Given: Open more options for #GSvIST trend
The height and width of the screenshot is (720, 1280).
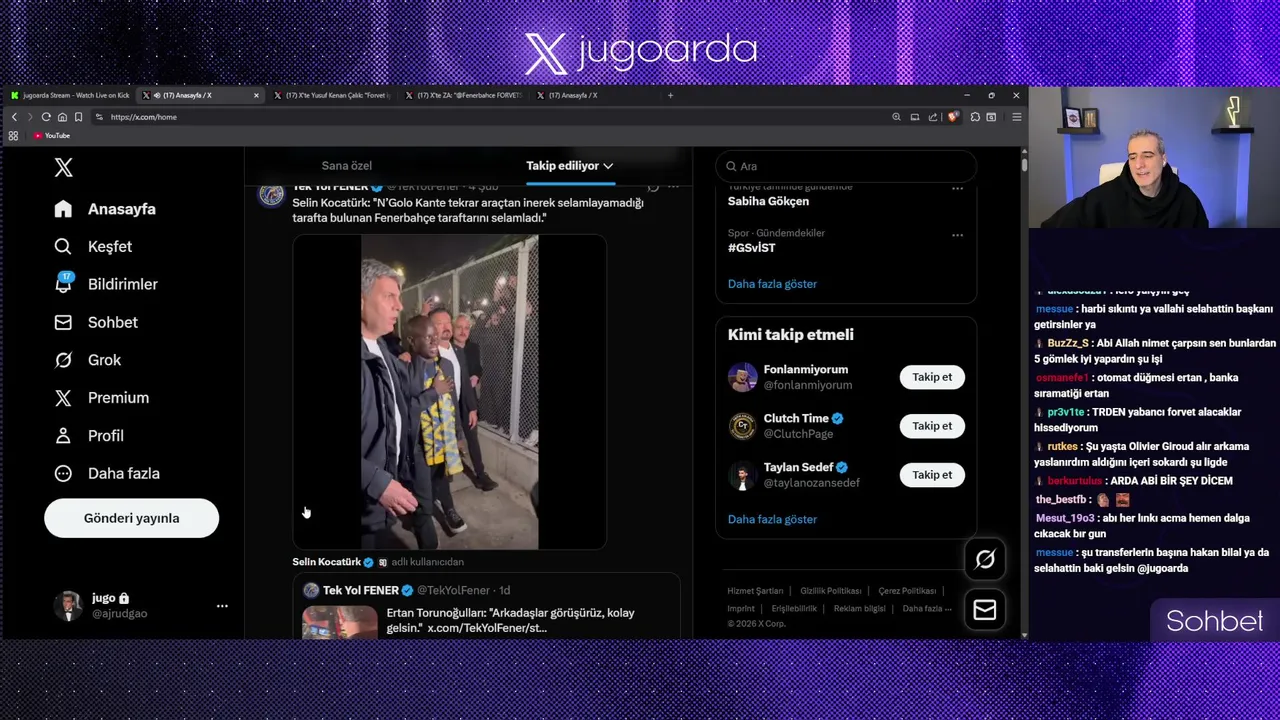Looking at the screenshot, I should coord(957,235).
